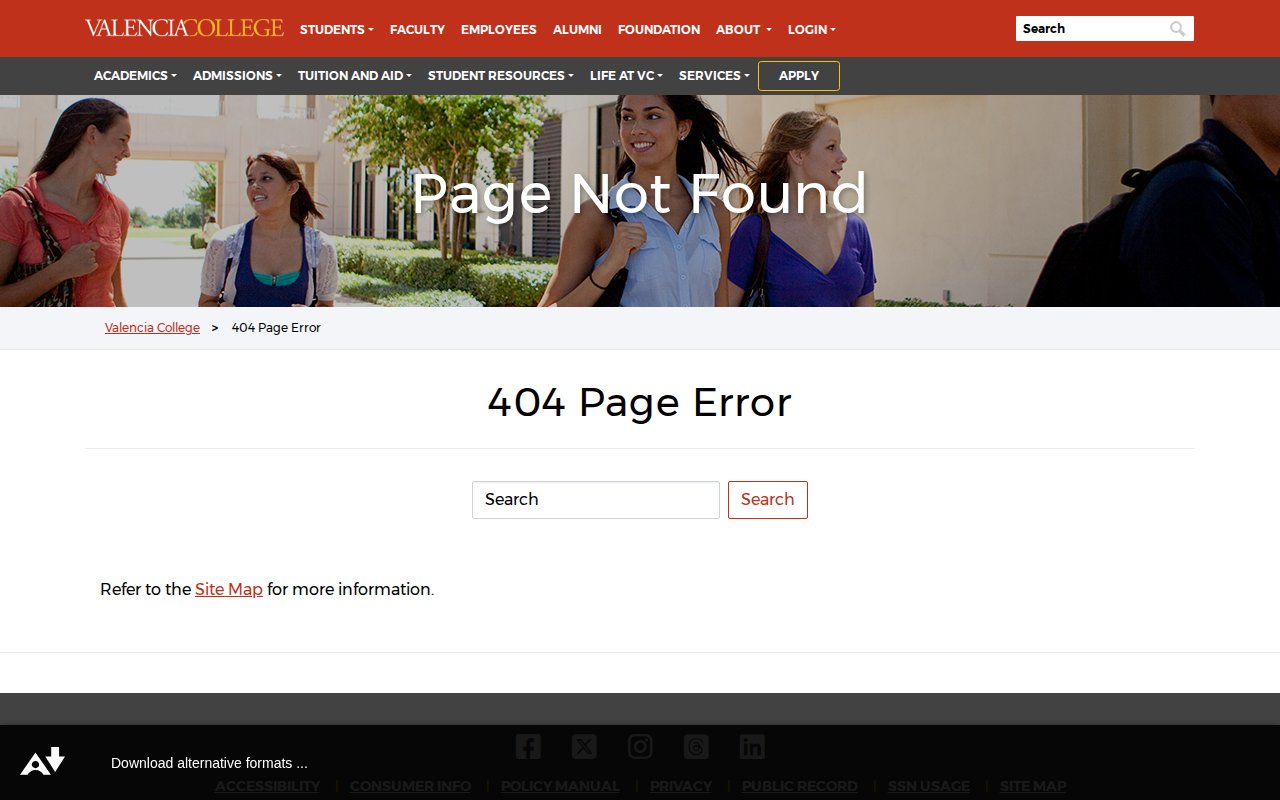Open the Academics dropdown menu
This screenshot has width=1280, height=800.
(x=135, y=76)
